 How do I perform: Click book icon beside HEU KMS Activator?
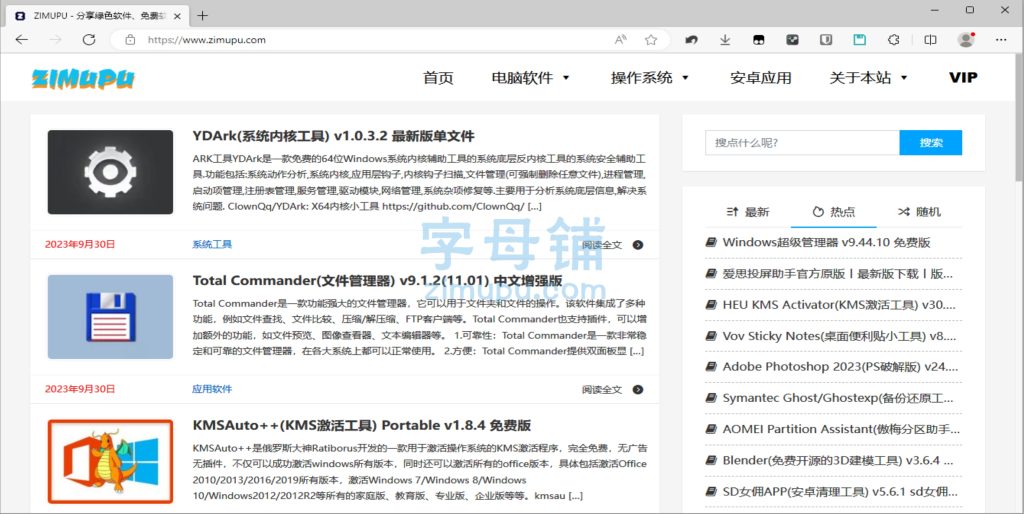[x=711, y=305]
